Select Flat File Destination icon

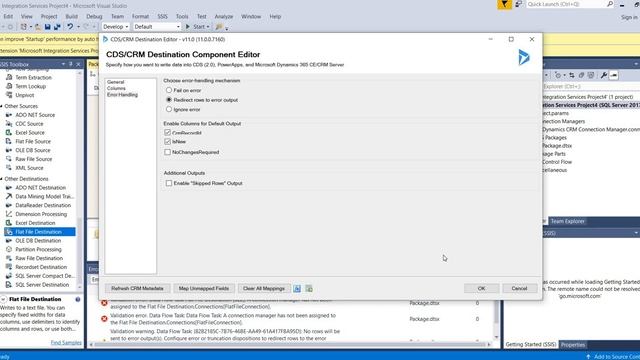(x=9, y=232)
